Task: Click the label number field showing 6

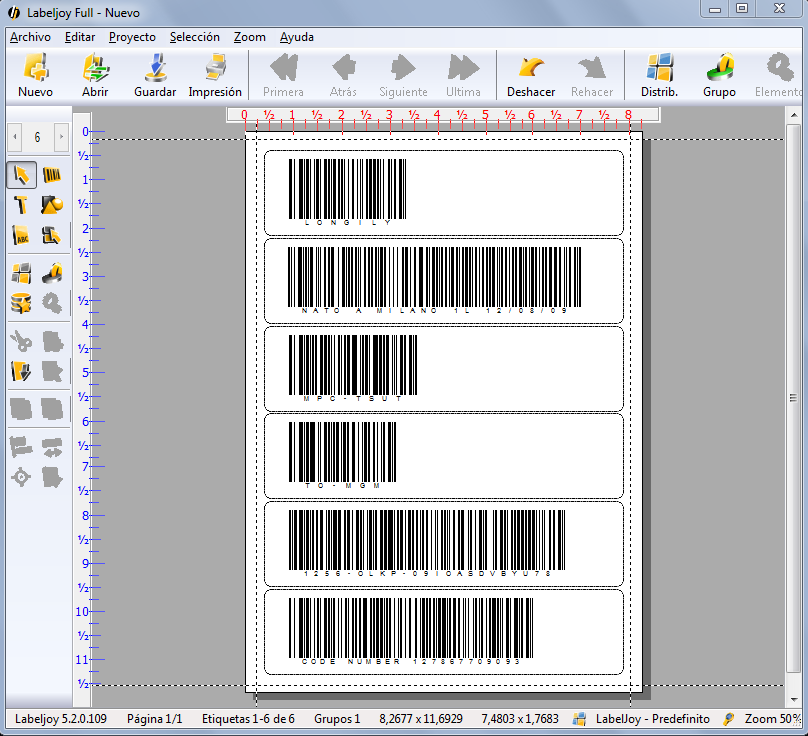Action: [x=38, y=137]
